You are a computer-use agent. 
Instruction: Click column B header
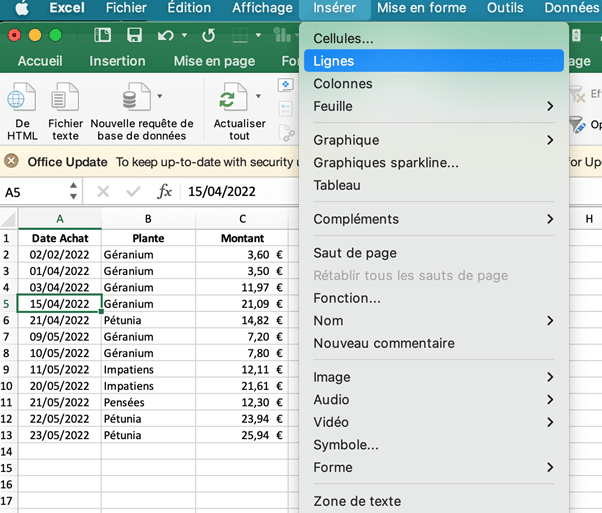pos(147,219)
